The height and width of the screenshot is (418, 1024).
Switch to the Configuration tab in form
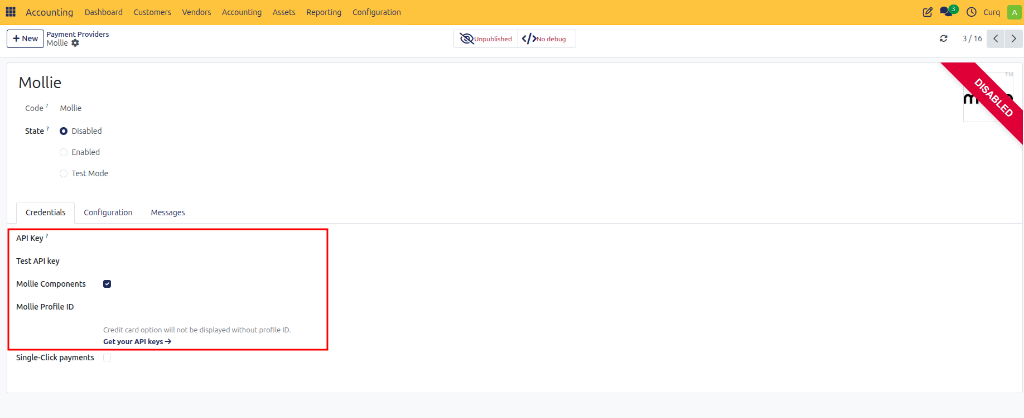108,213
